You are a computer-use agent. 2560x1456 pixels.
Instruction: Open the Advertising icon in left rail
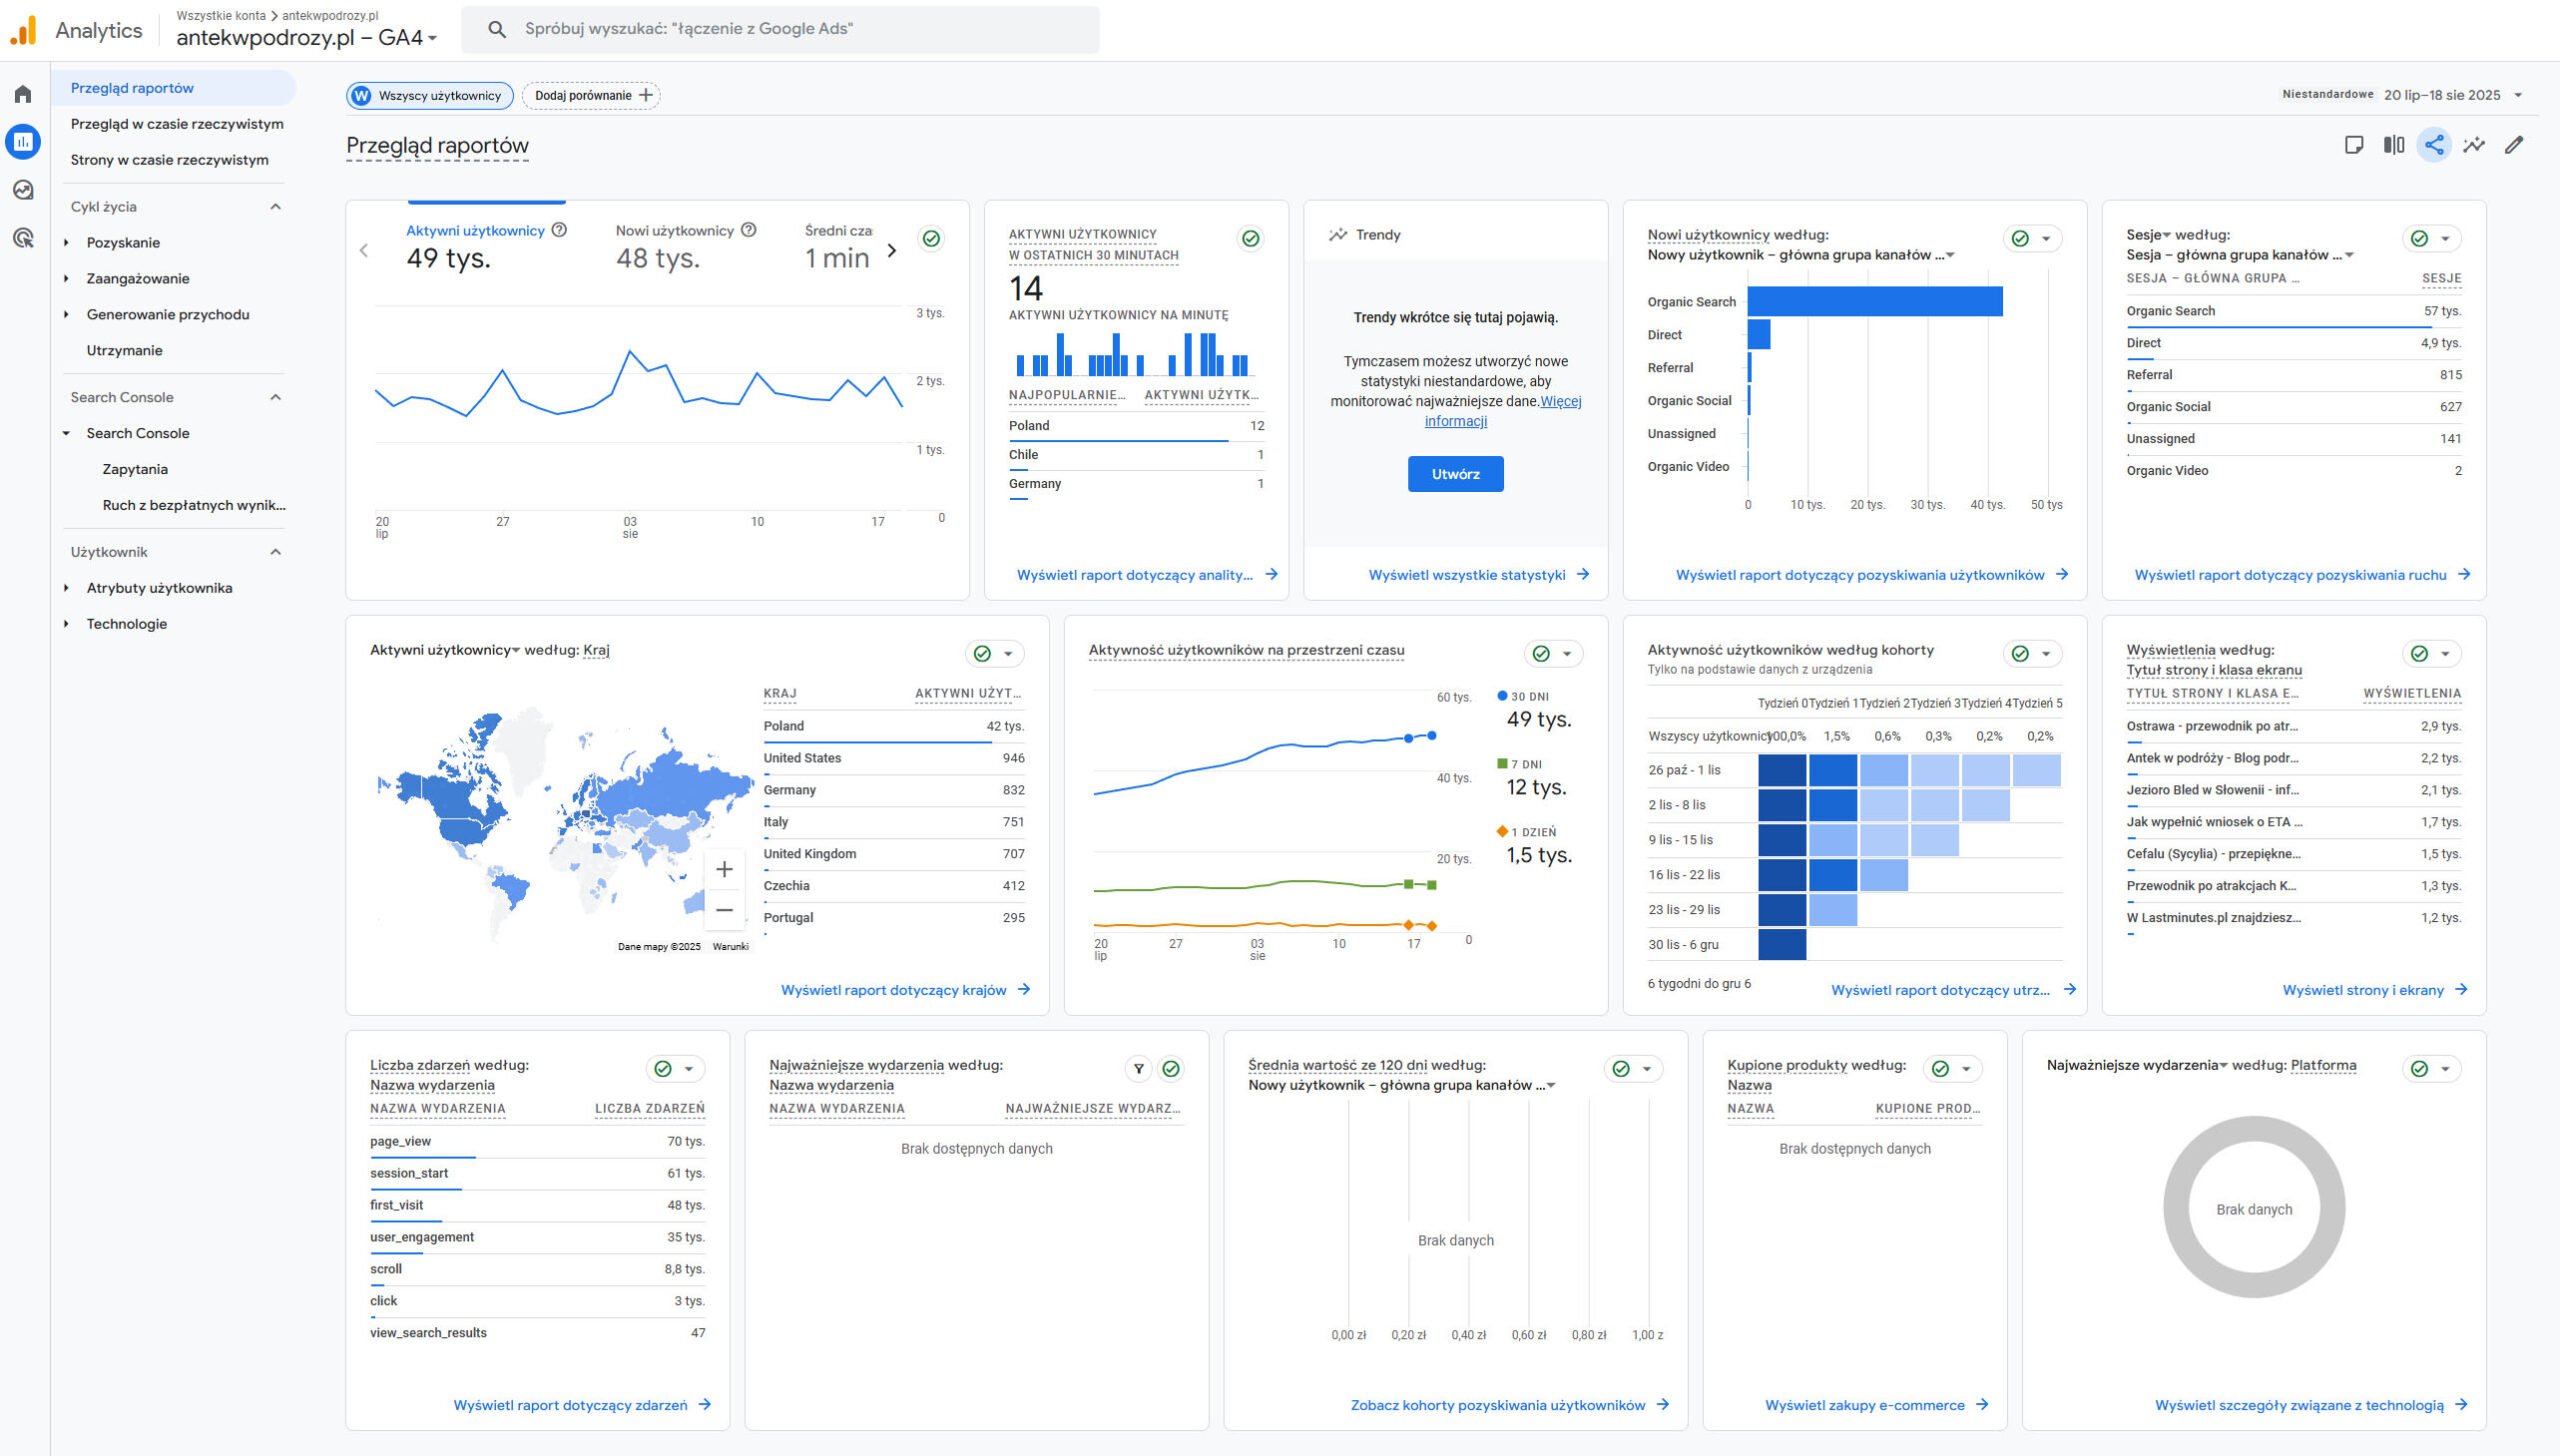23,238
